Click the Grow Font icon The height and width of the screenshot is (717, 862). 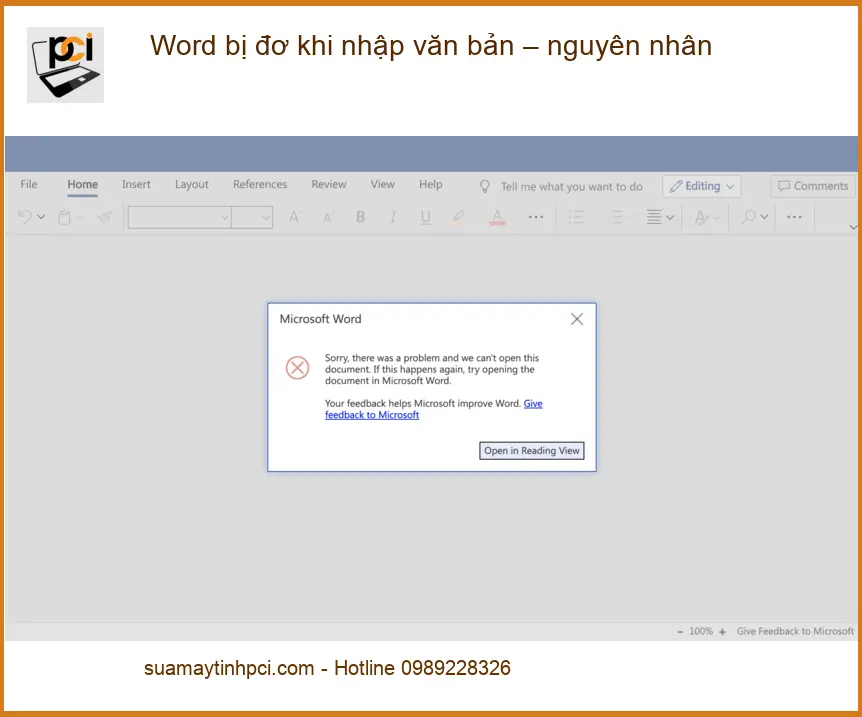pos(295,217)
